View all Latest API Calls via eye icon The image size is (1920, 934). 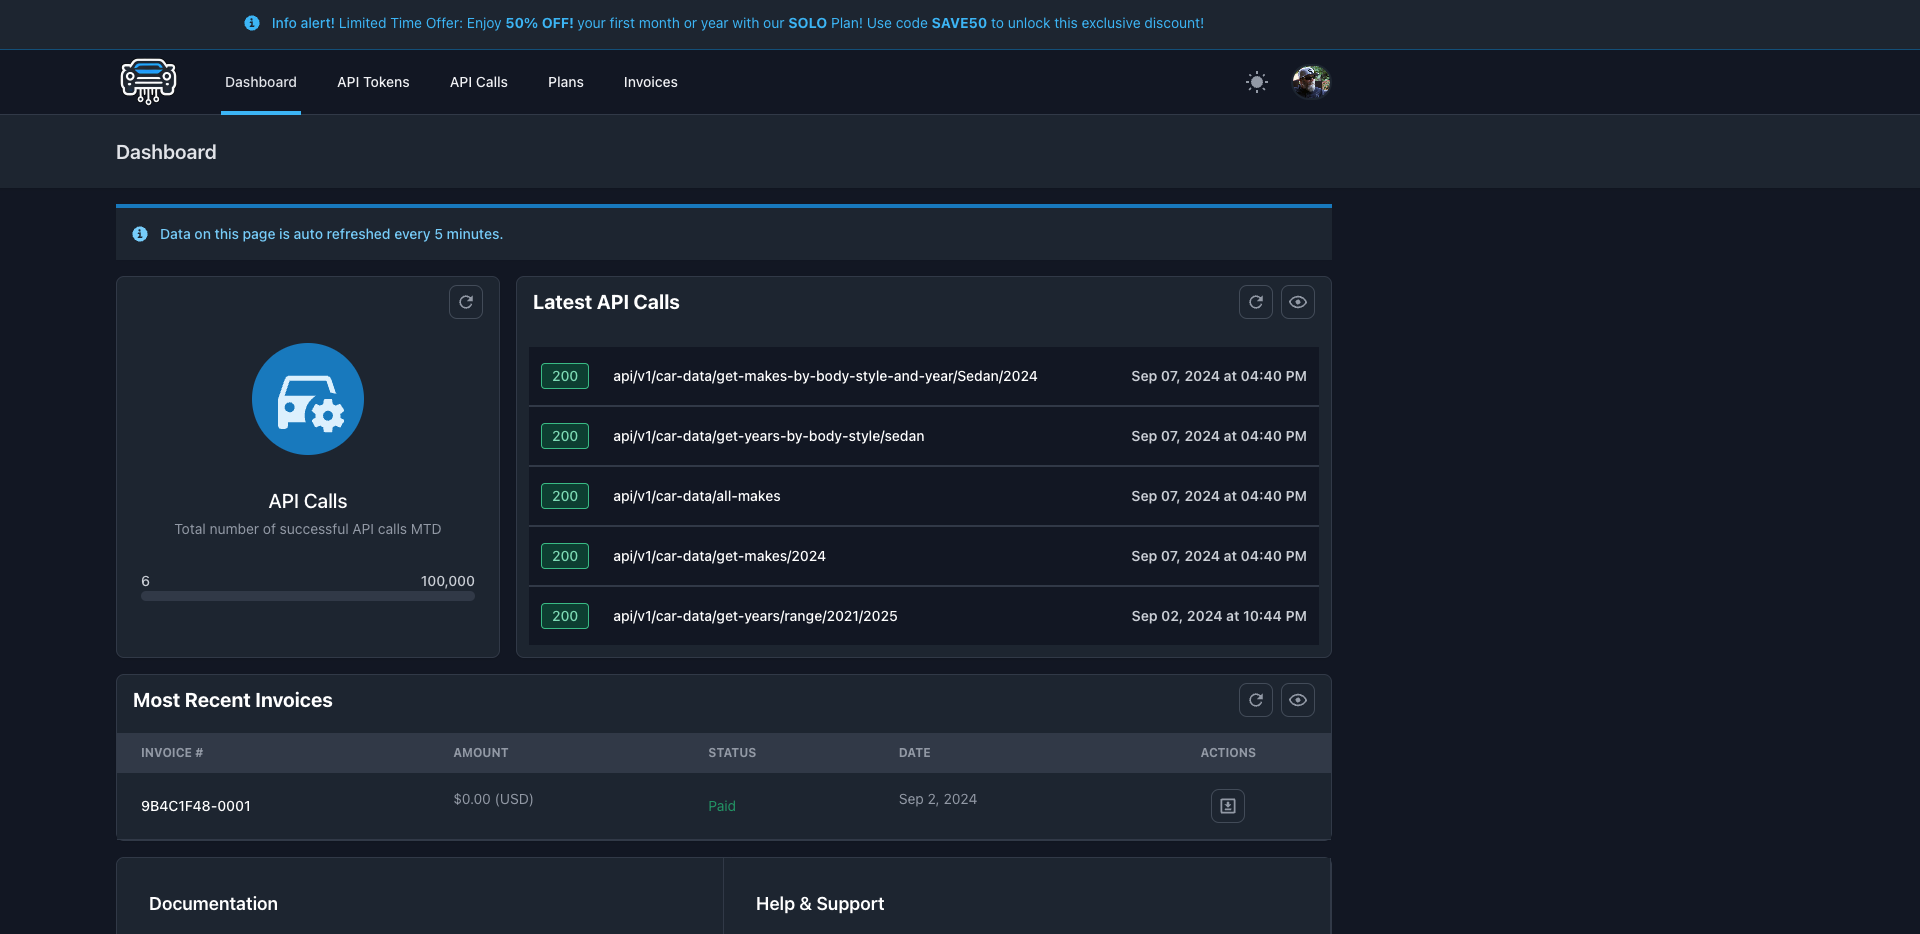pyautogui.click(x=1298, y=302)
